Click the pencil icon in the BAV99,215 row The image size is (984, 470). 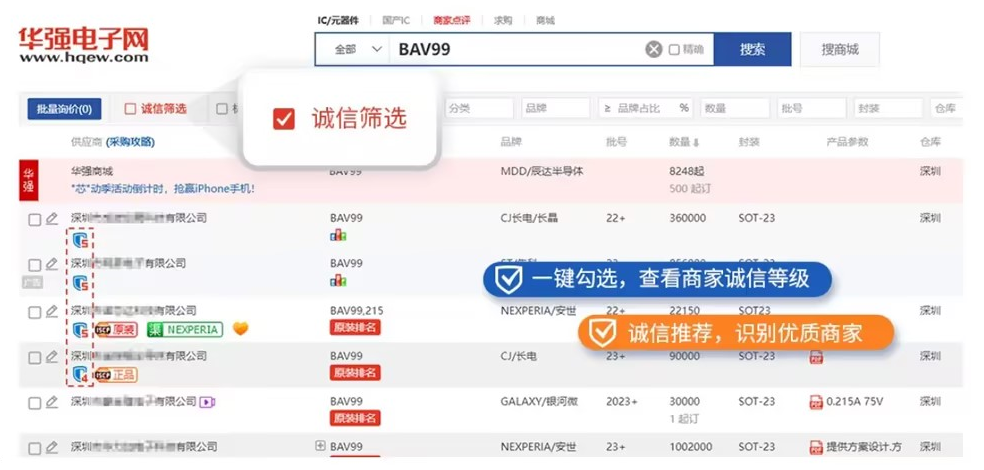pos(52,311)
